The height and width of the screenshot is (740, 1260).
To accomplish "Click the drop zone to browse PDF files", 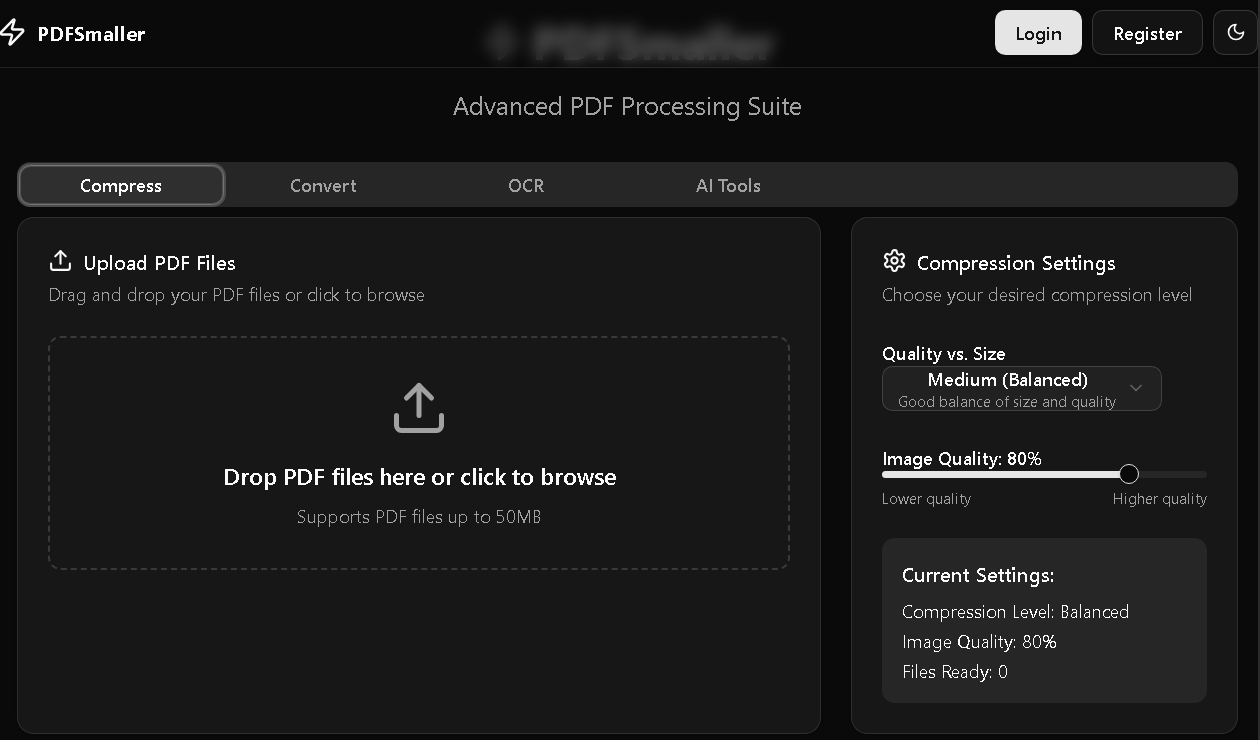I will click(x=418, y=453).
